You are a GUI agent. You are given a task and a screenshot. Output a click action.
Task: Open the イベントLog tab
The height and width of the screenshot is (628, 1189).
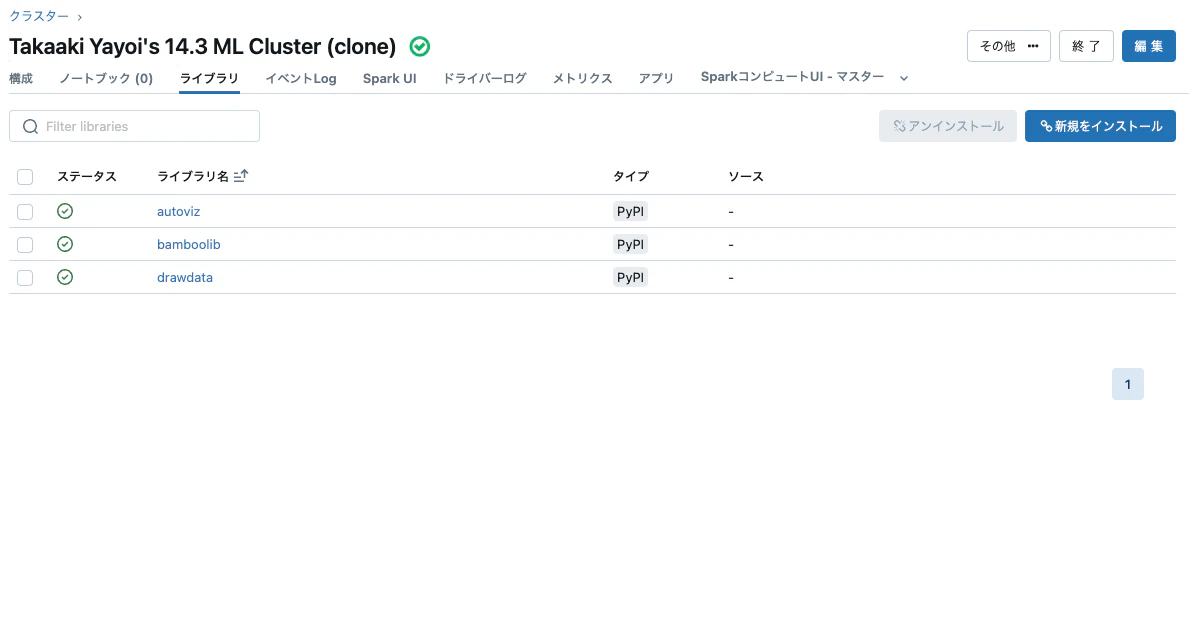pyautogui.click(x=301, y=78)
